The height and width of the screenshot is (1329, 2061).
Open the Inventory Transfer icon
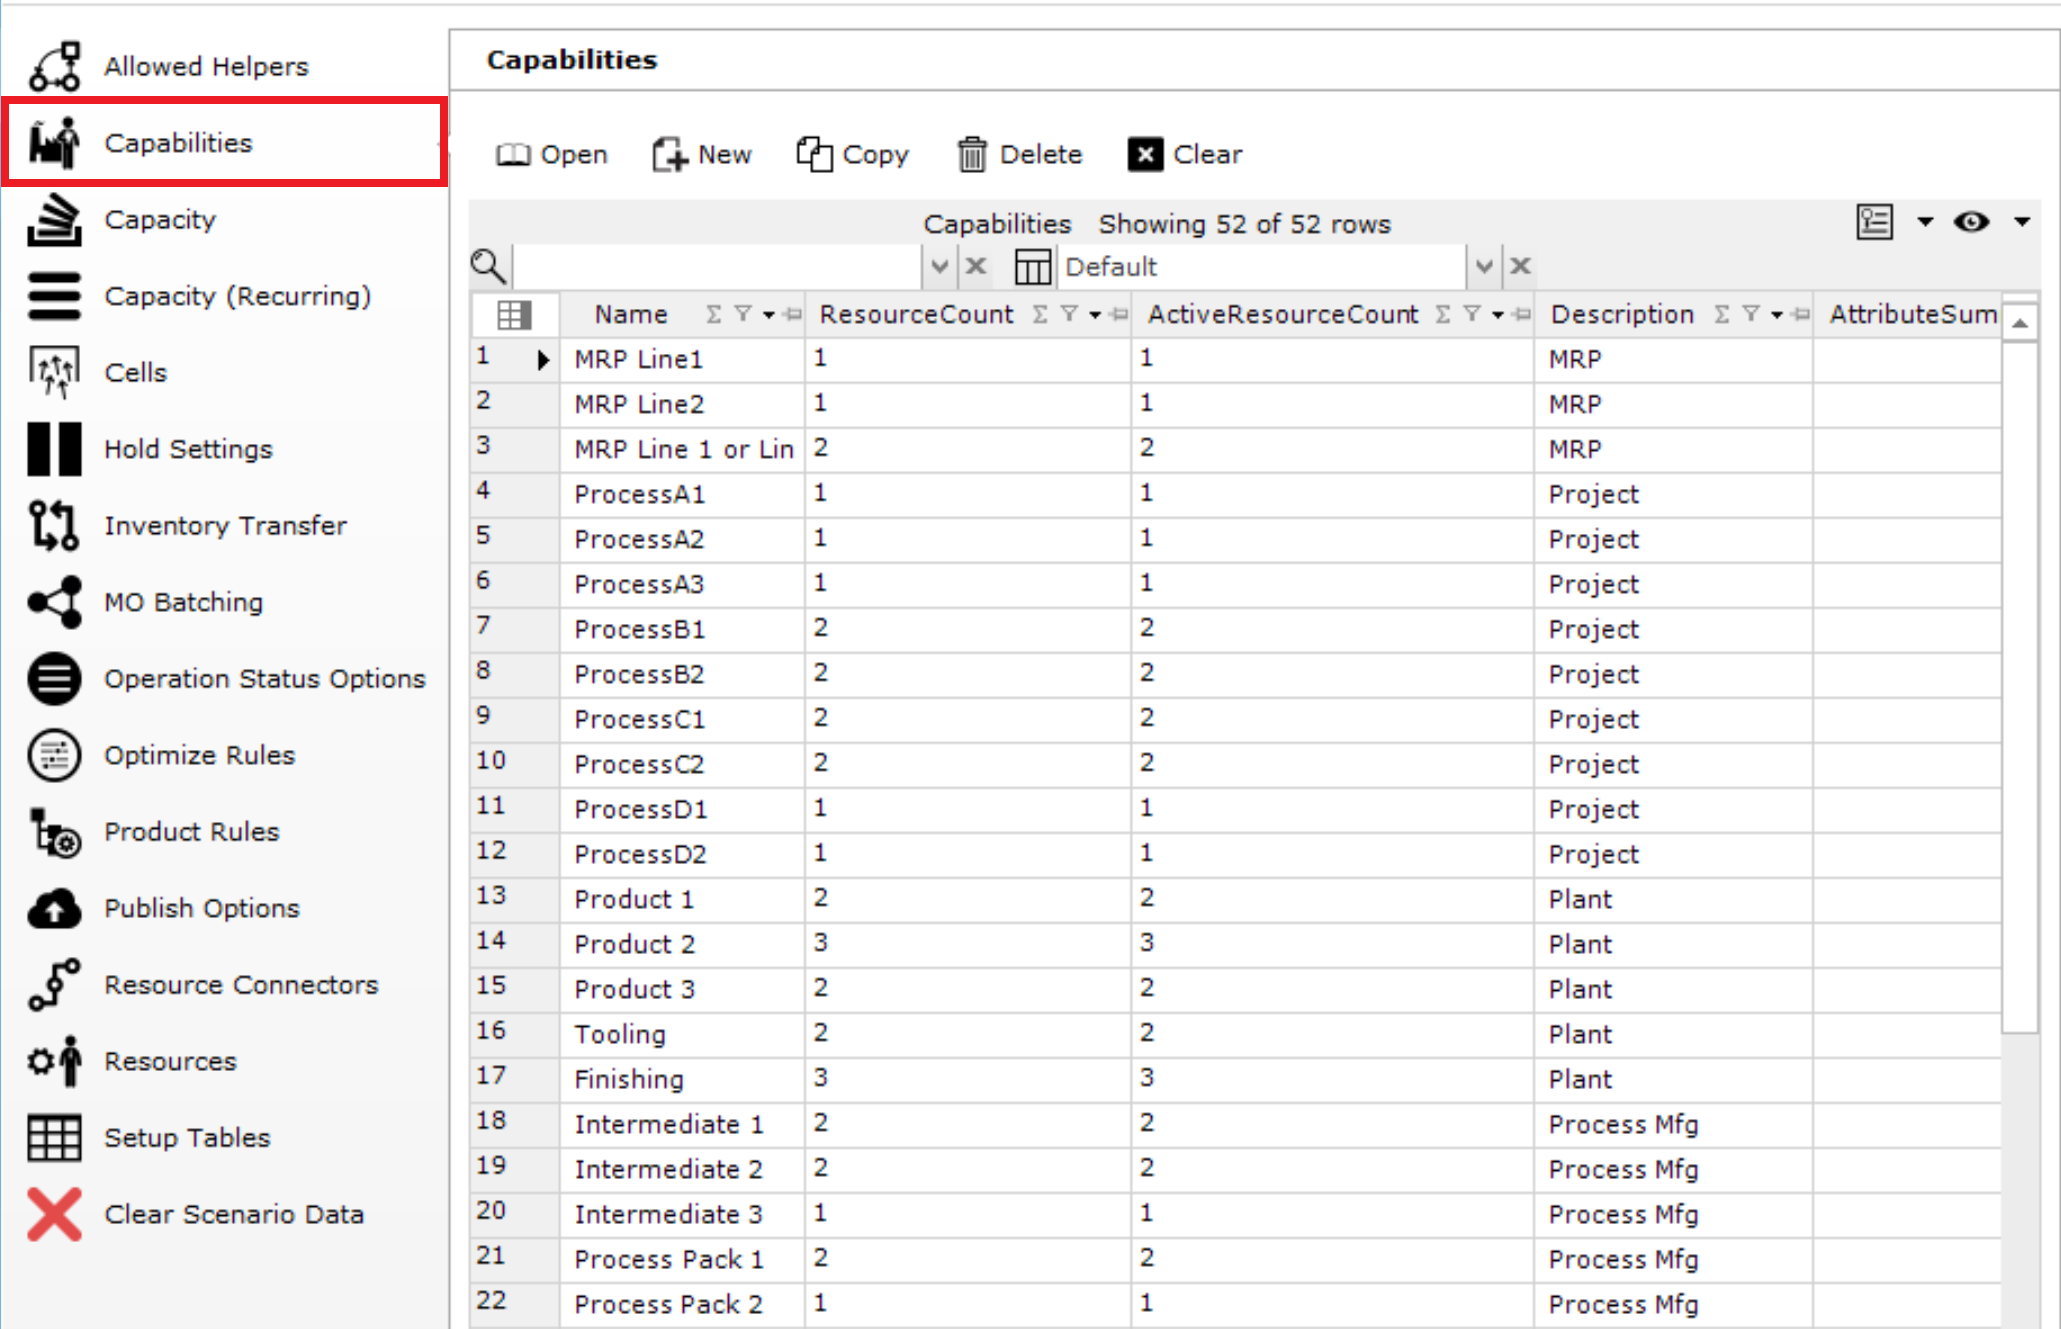[54, 525]
